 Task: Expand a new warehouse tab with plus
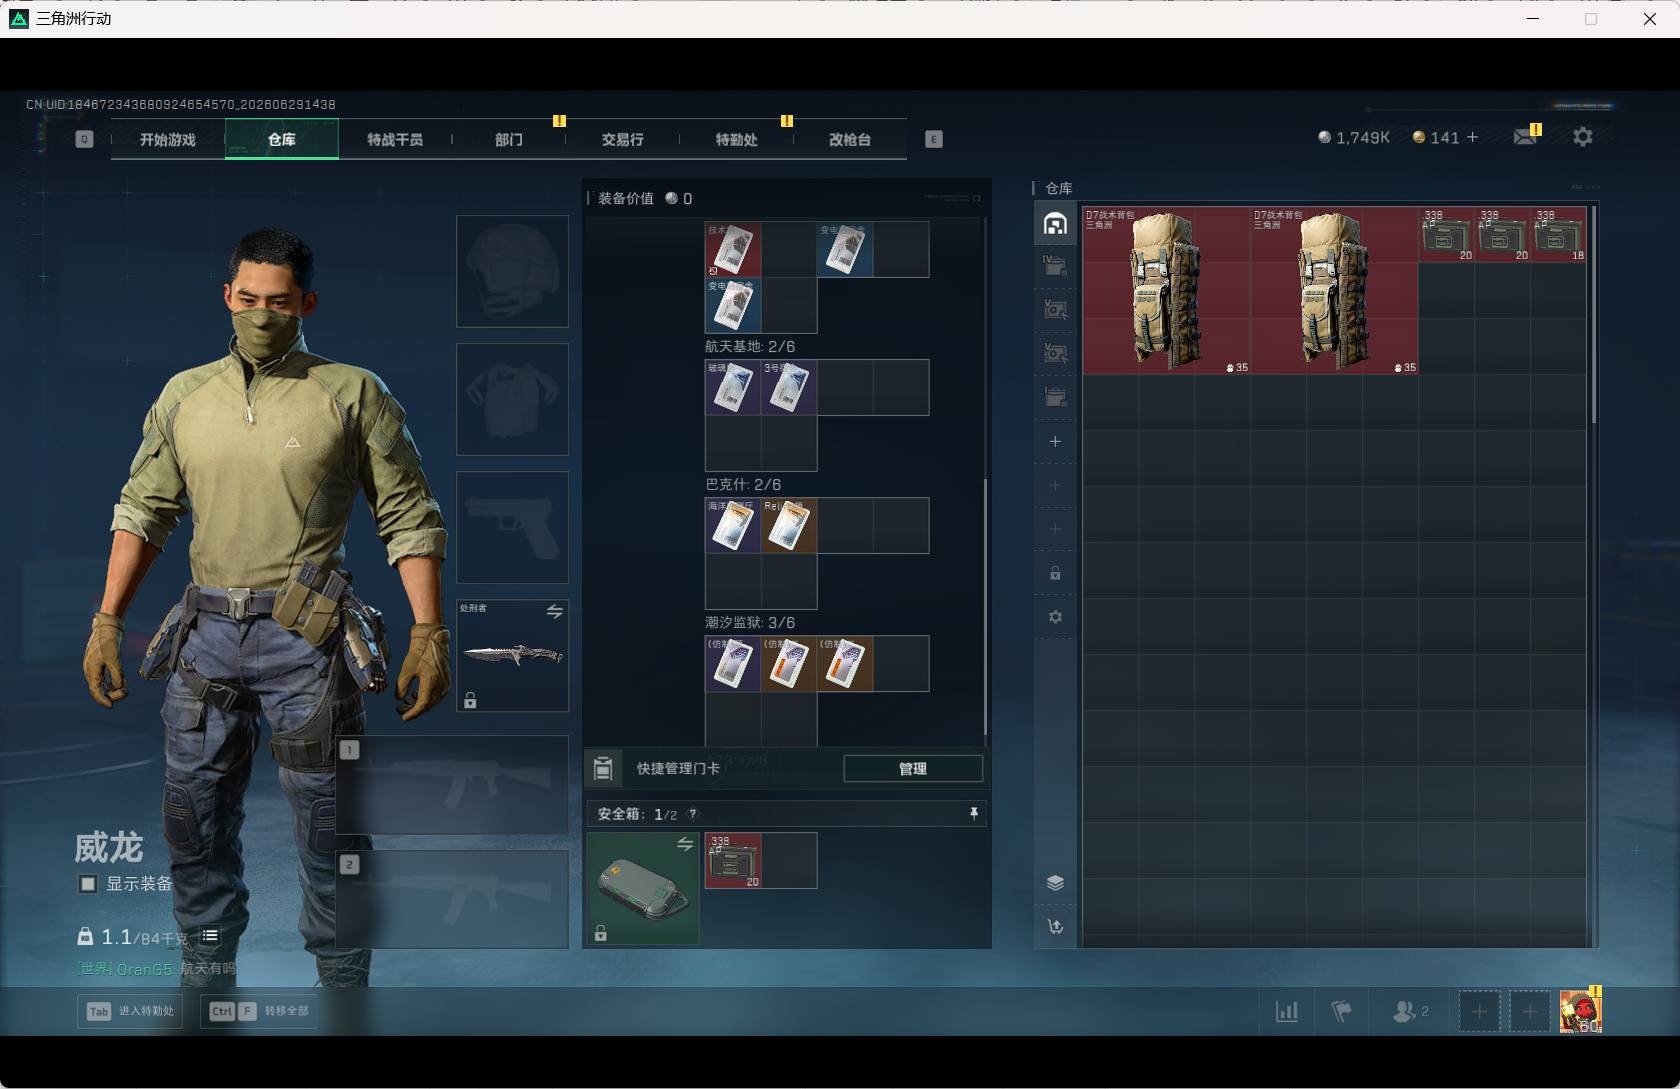(x=1055, y=441)
